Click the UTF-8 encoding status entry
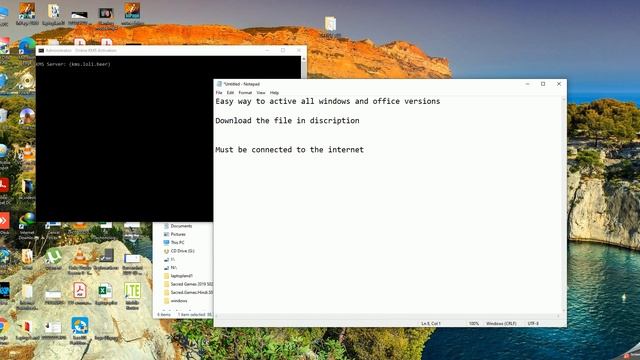 point(533,323)
